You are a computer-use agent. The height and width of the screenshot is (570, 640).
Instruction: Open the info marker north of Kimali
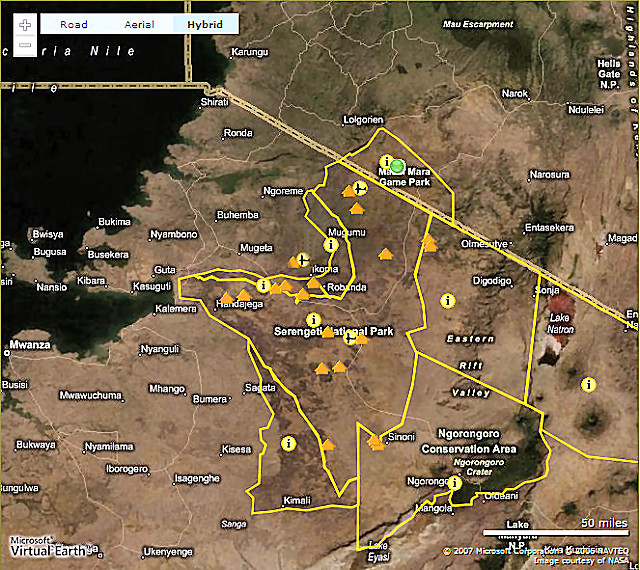pyautogui.click(x=288, y=442)
